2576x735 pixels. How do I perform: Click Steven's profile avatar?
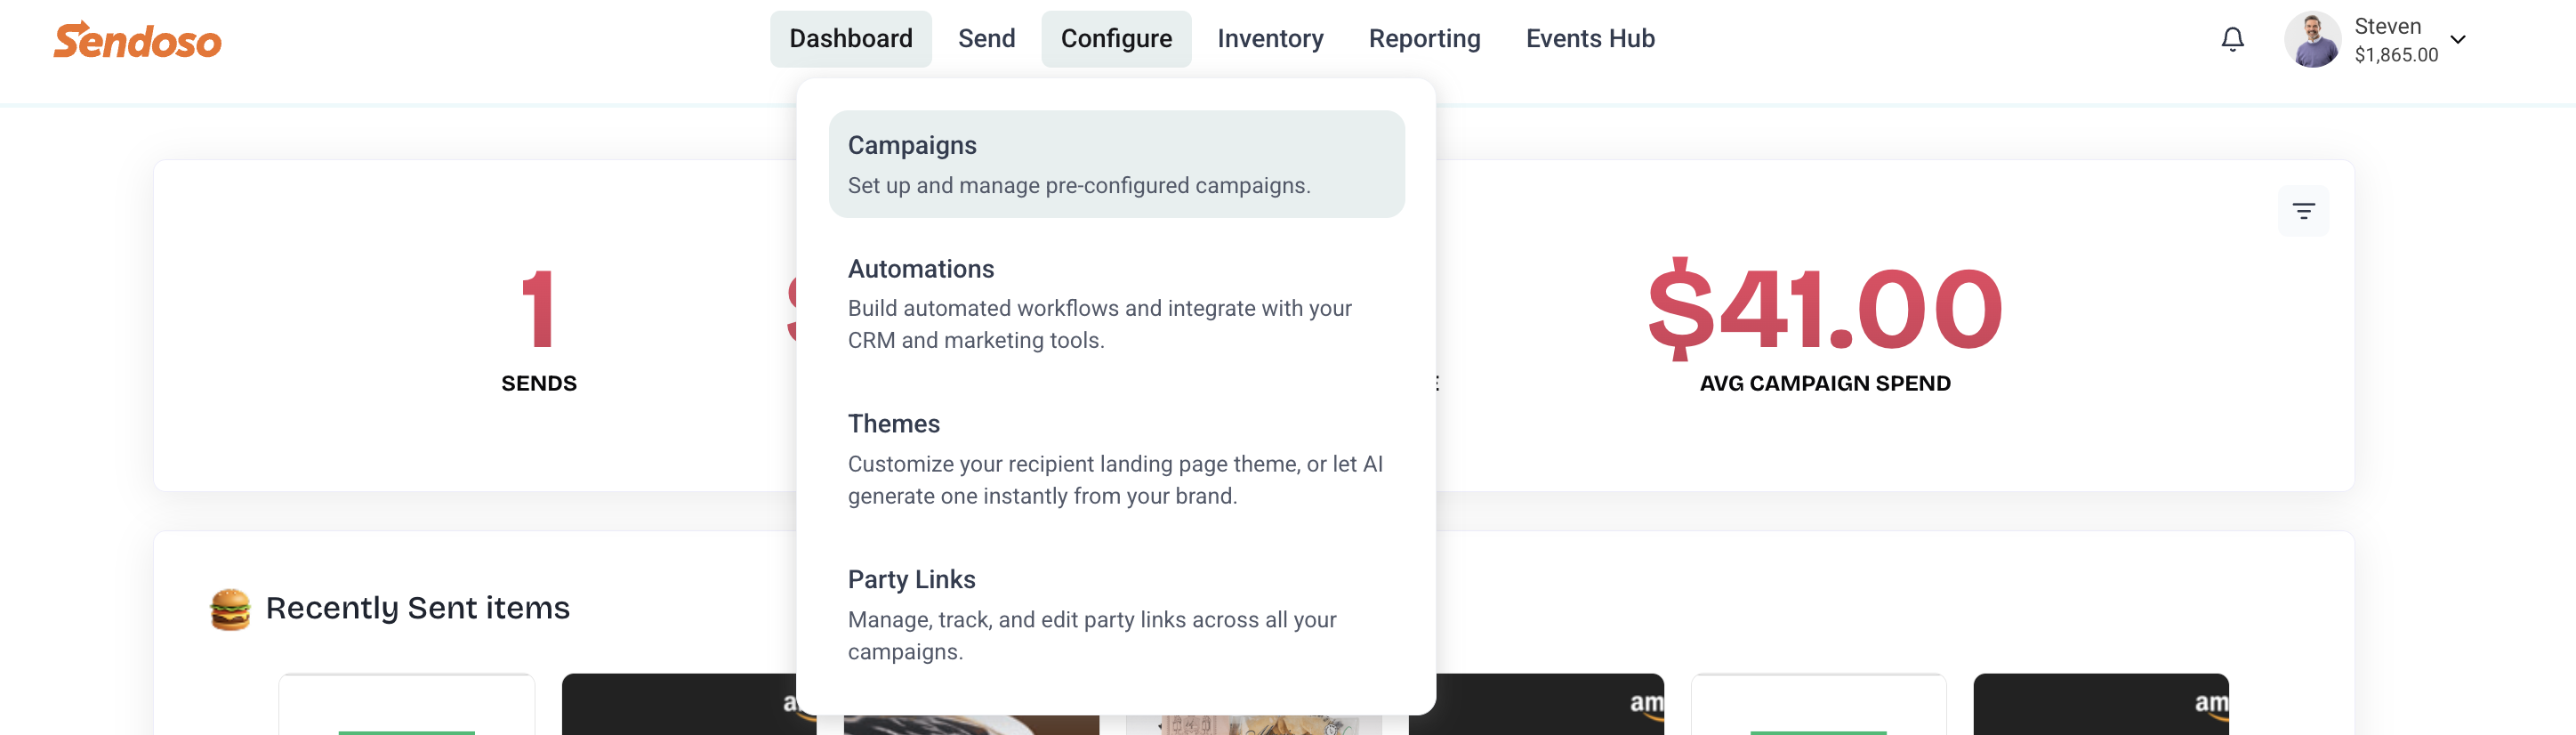click(x=2312, y=39)
